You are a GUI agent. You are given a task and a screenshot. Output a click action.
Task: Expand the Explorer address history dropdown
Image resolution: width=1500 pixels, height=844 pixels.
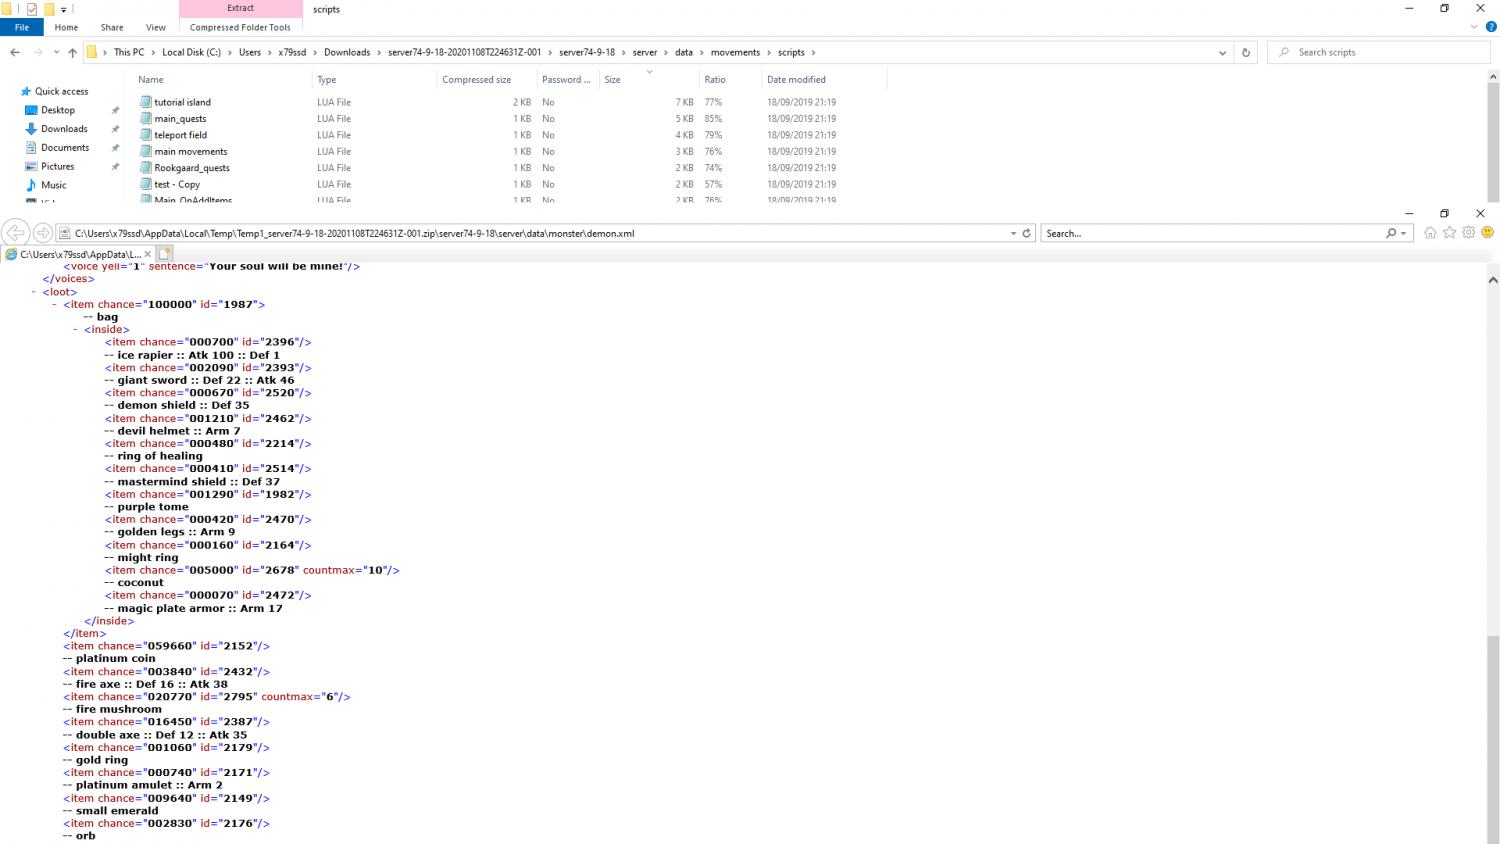(1222, 53)
